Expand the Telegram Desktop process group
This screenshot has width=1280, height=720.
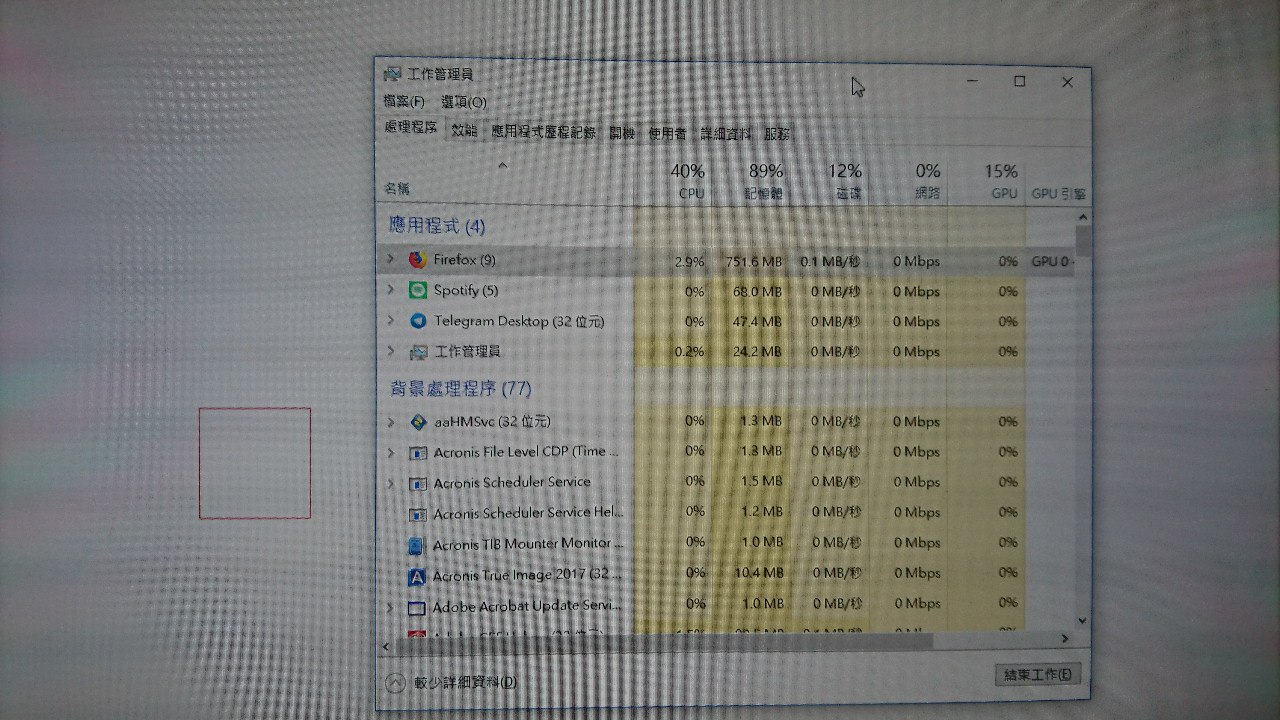tap(390, 321)
